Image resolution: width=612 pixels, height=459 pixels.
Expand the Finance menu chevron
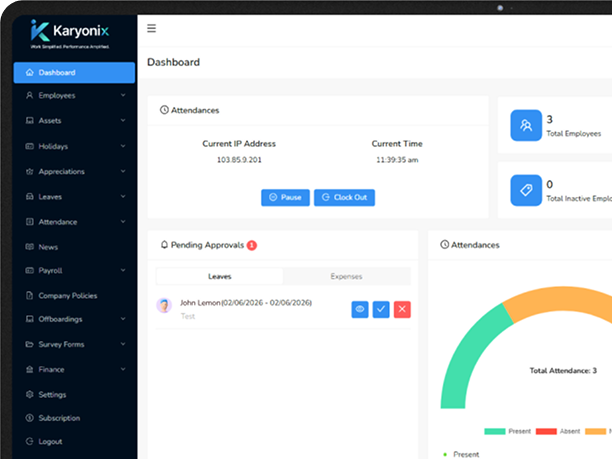tap(123, 369)
